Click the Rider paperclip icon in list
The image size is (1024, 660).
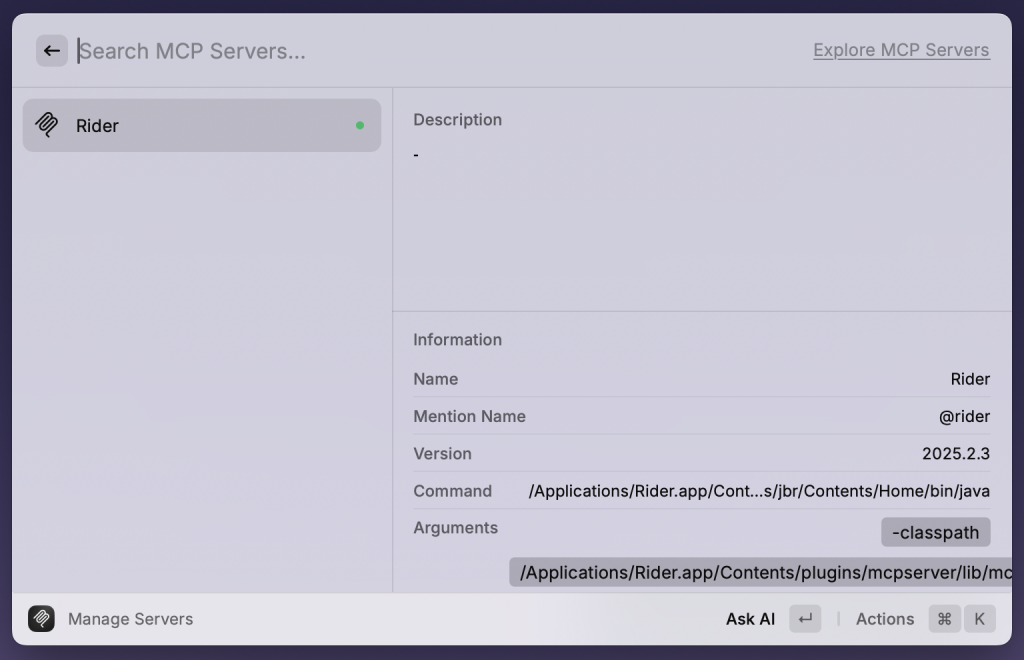[x=47, y=125]
